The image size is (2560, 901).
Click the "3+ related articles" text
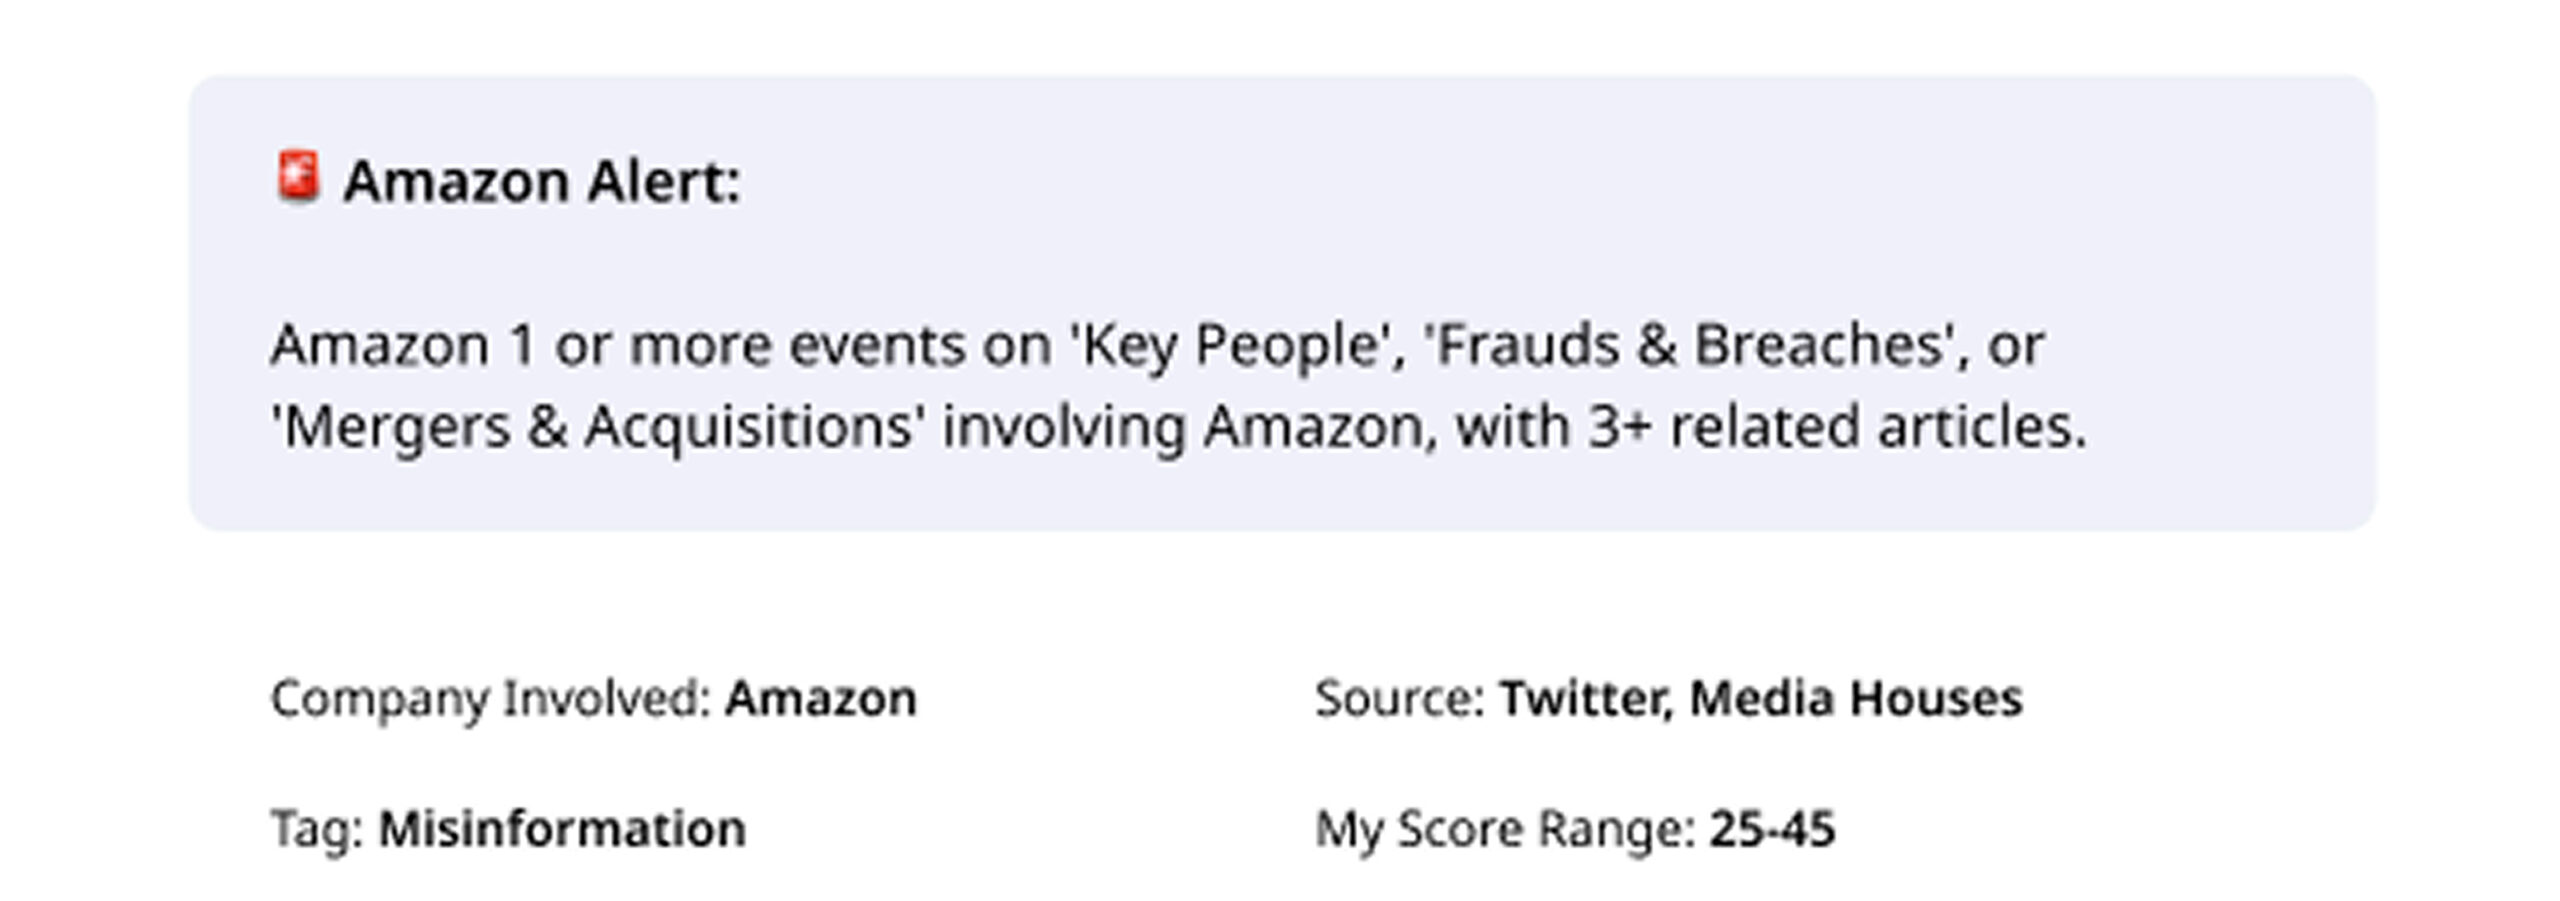click(x=1836, y=427)
